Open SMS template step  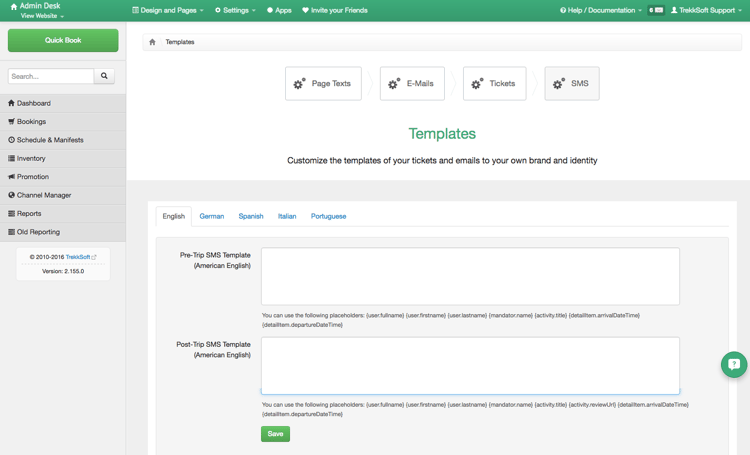(572, 84)
